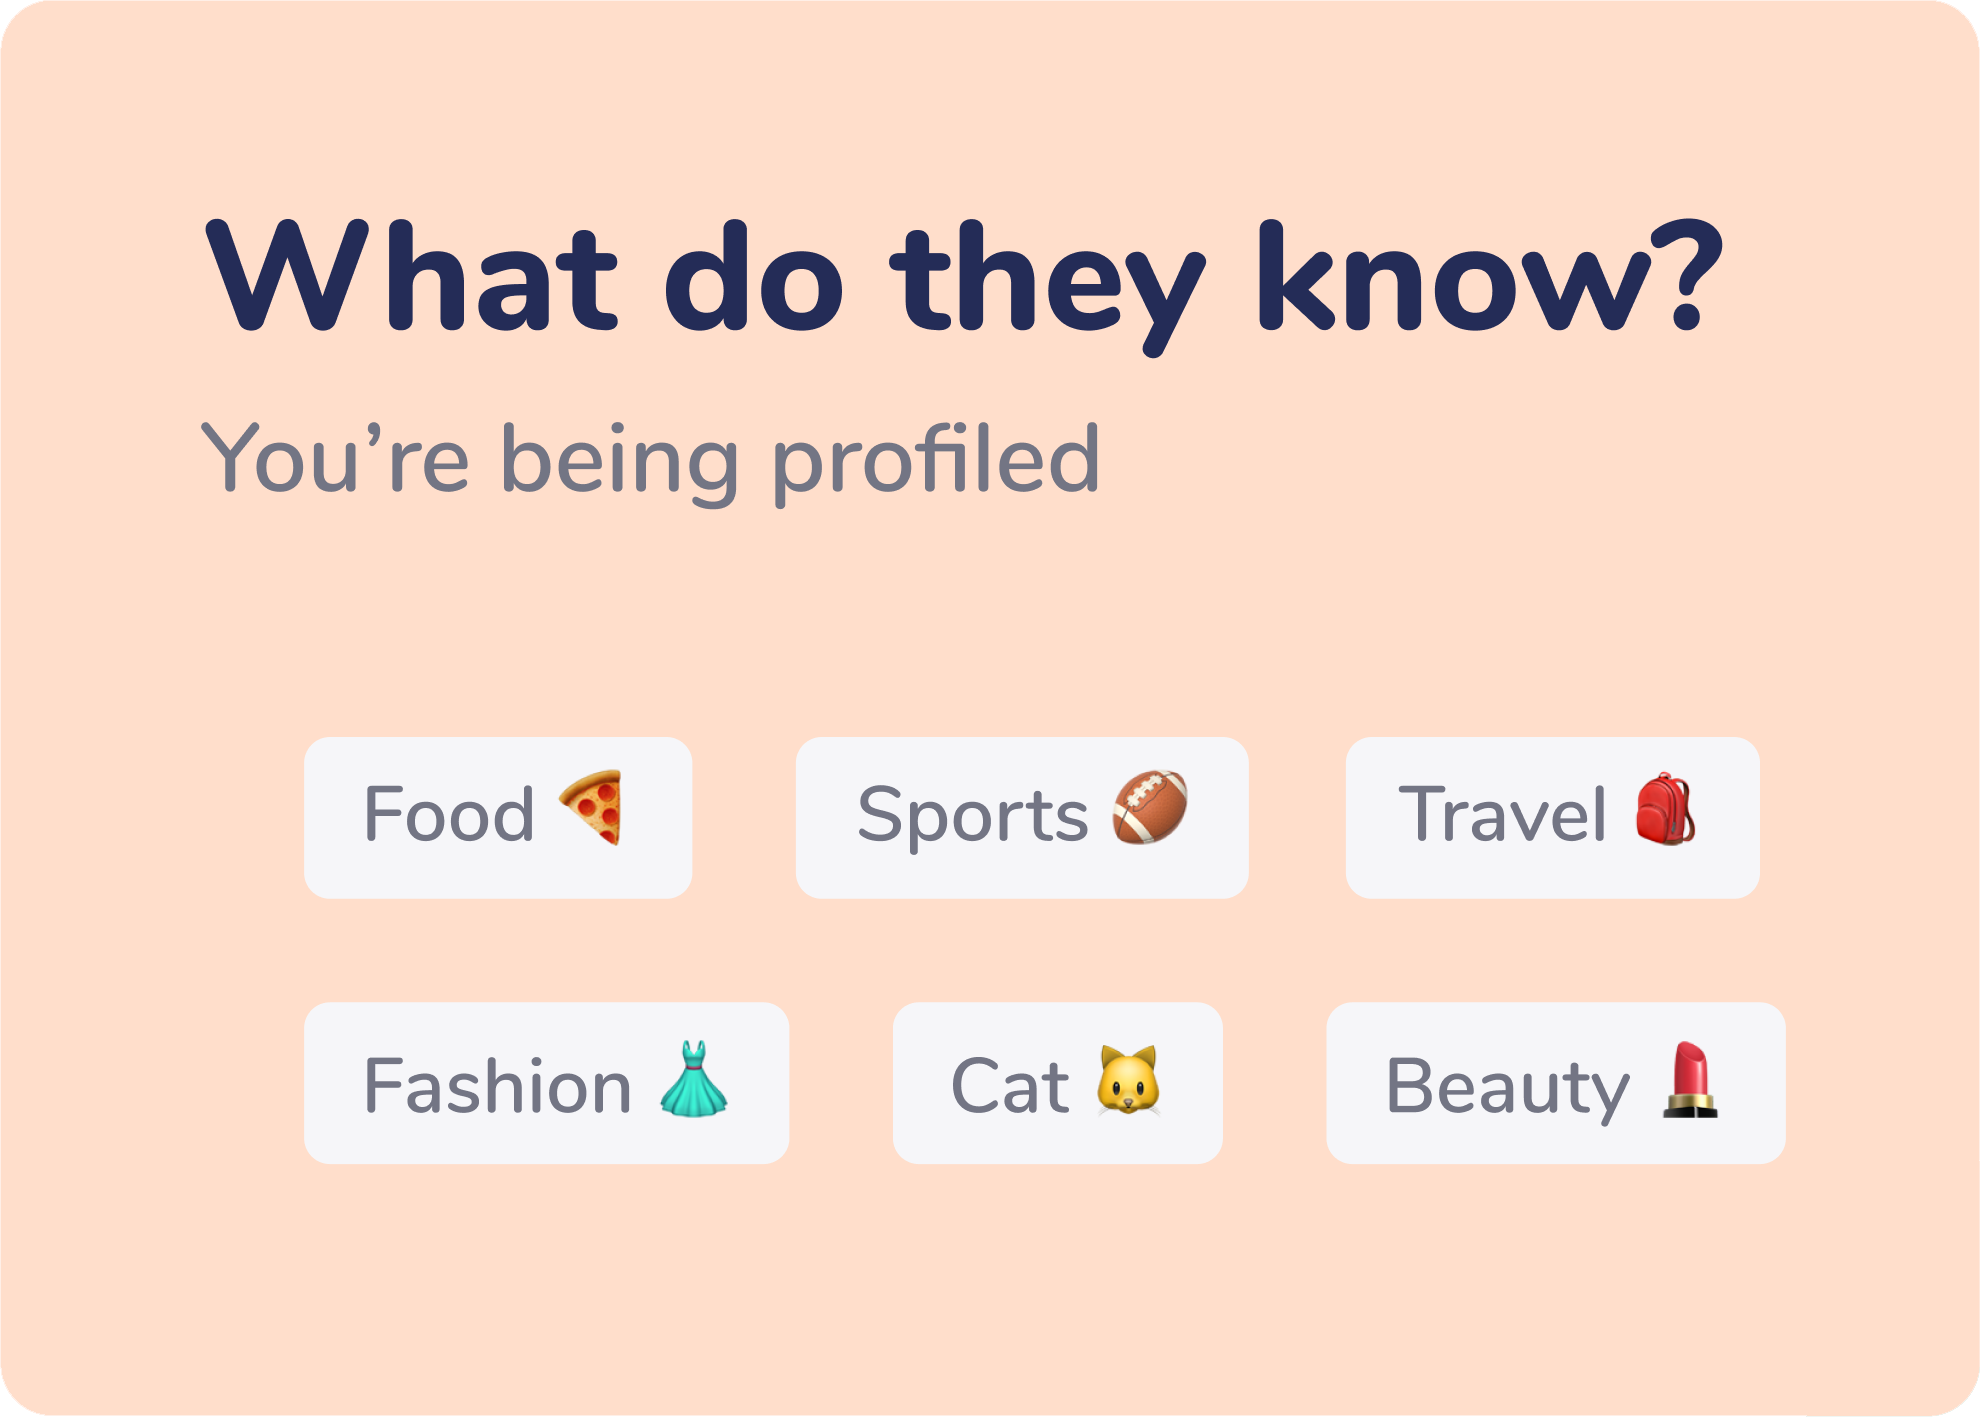Click the word "Cat" in its tag
This screenshot has width=1980, height=1417.
1010,1086
